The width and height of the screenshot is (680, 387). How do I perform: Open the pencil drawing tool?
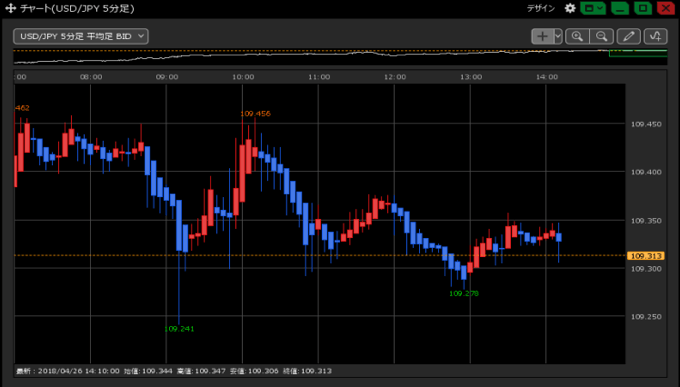coord(628,36)
